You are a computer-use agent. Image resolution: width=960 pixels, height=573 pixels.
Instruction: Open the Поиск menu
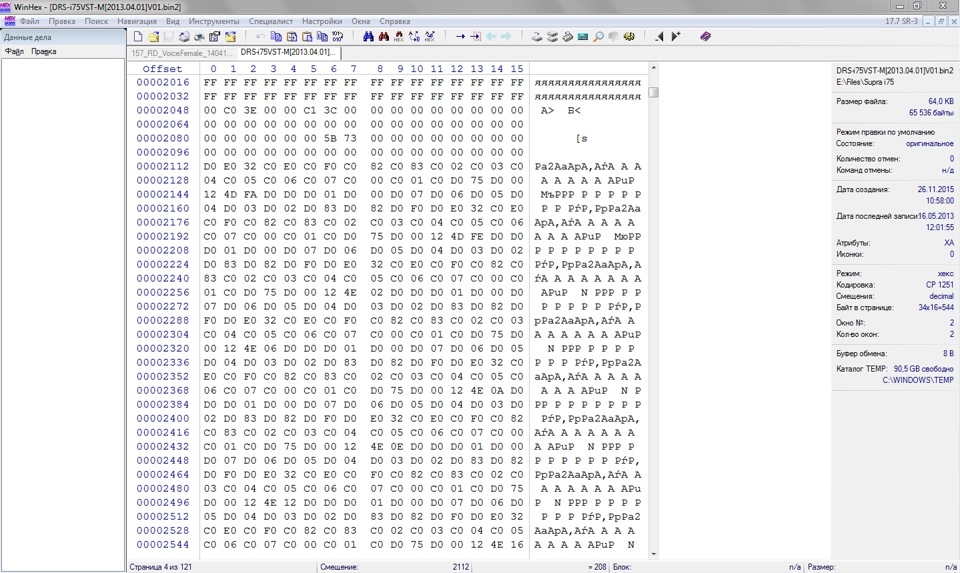click(x=96, y=21)
